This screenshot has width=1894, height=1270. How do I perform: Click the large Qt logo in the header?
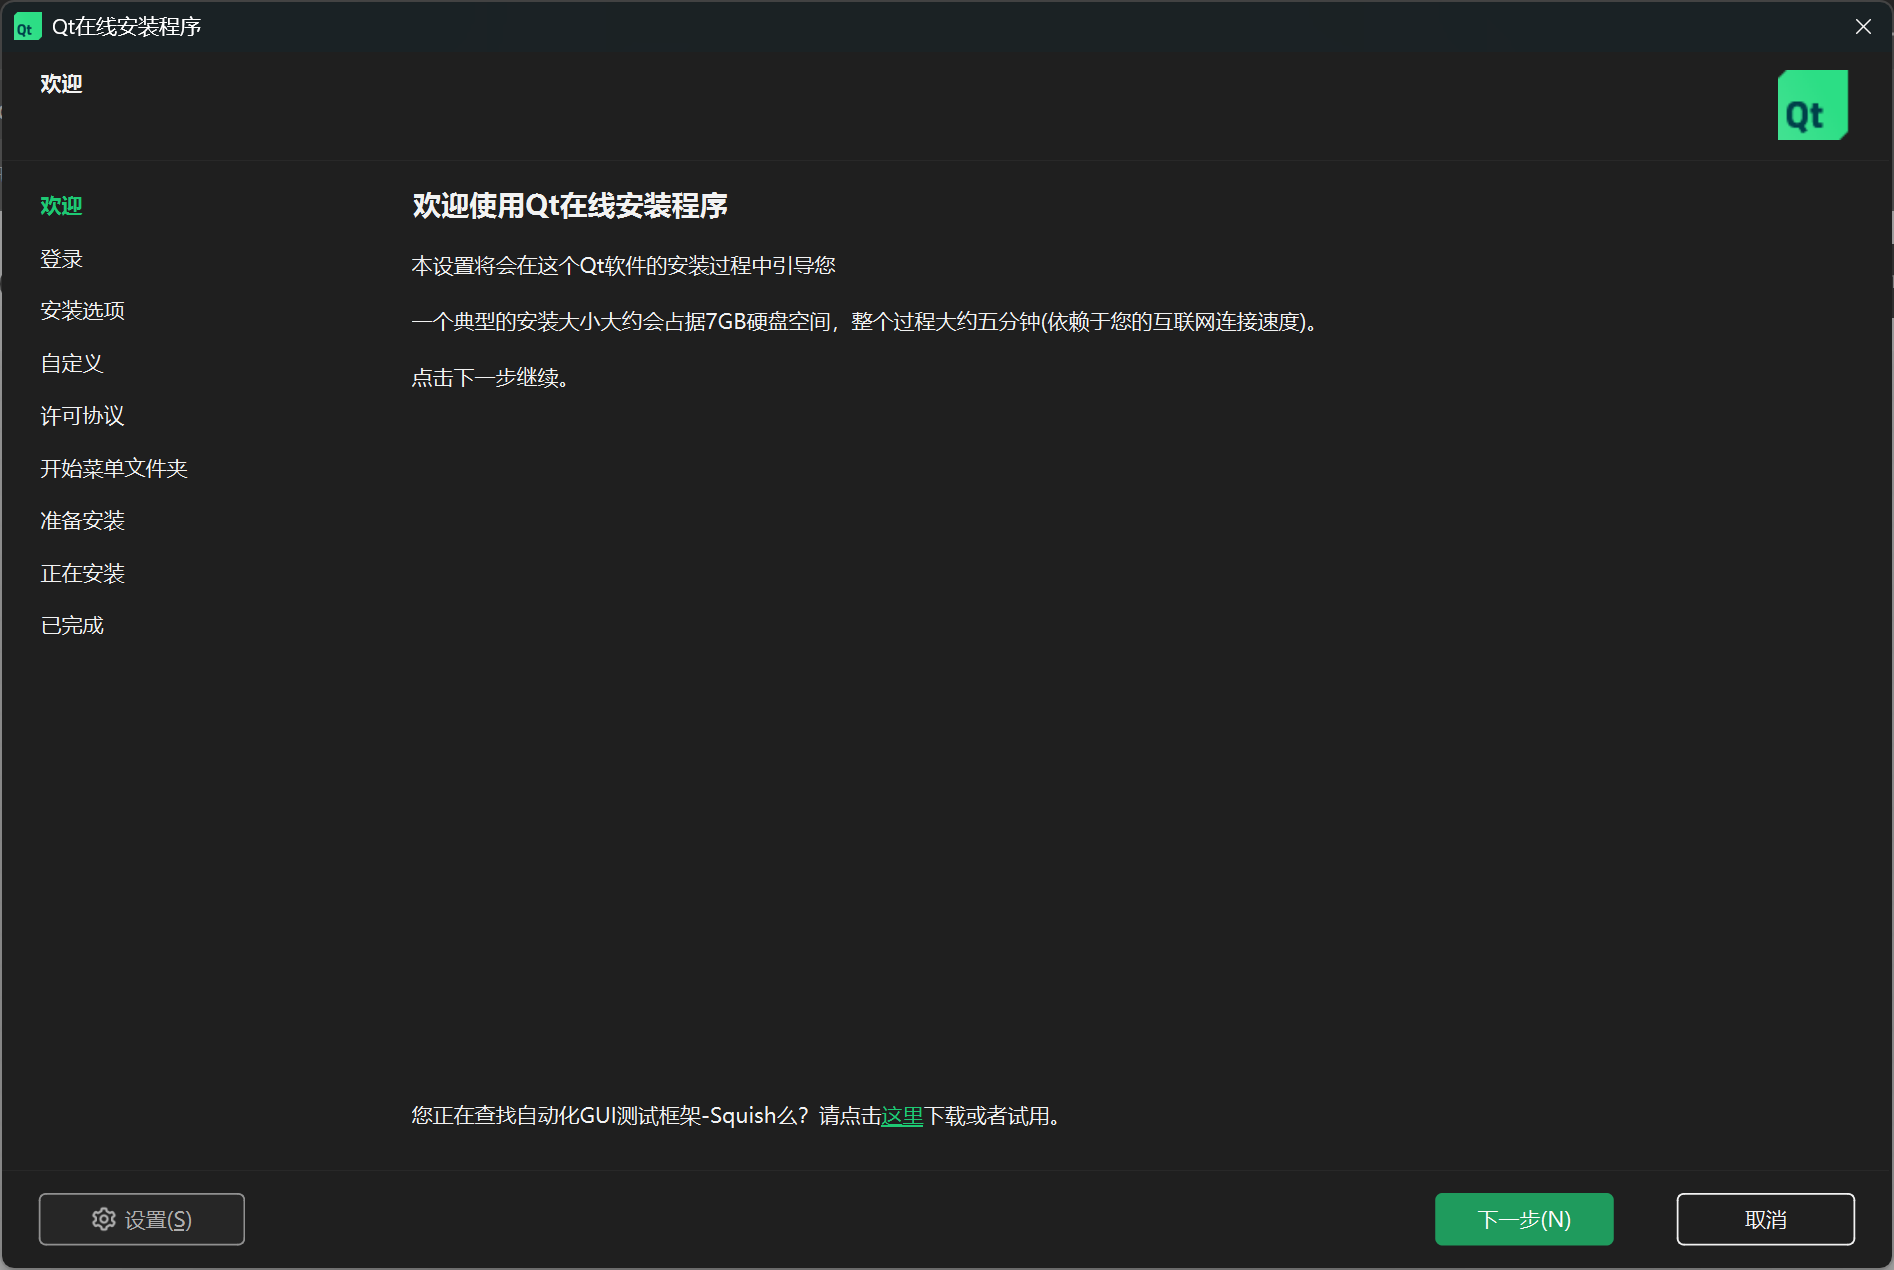(1812, 105)
